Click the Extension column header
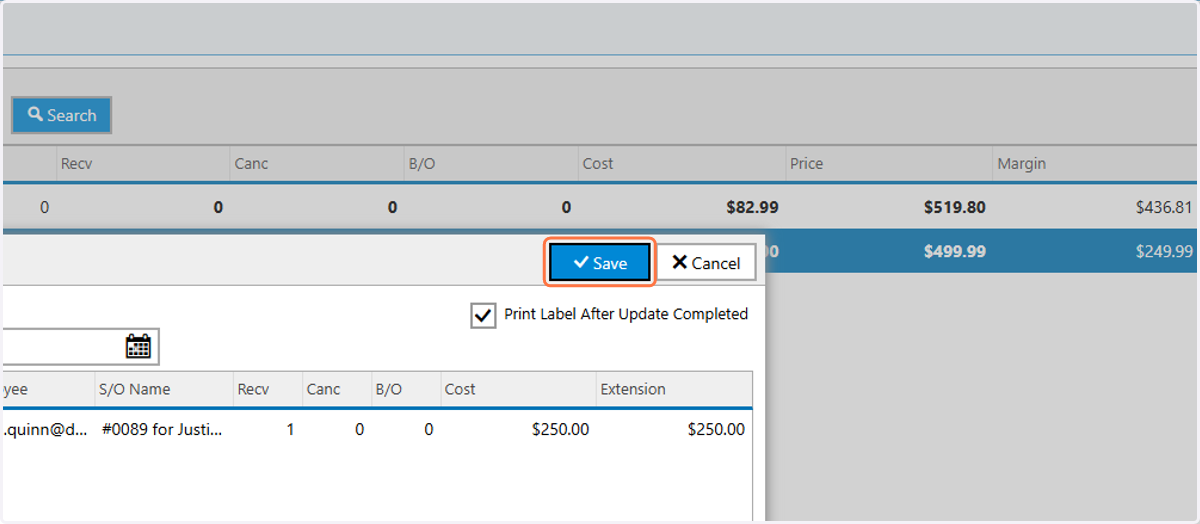 (673, 389)
